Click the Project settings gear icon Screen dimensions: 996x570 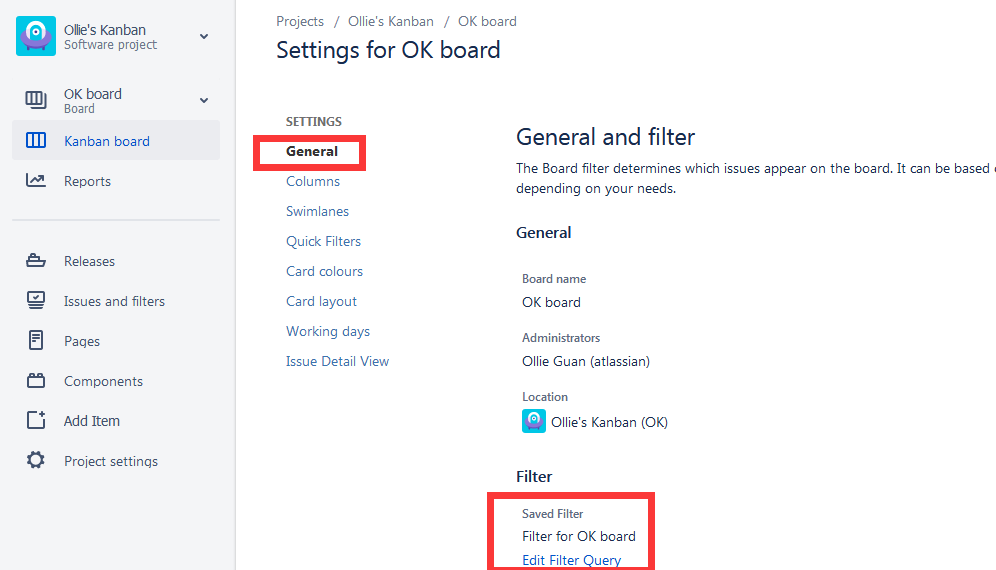[36, 460]
